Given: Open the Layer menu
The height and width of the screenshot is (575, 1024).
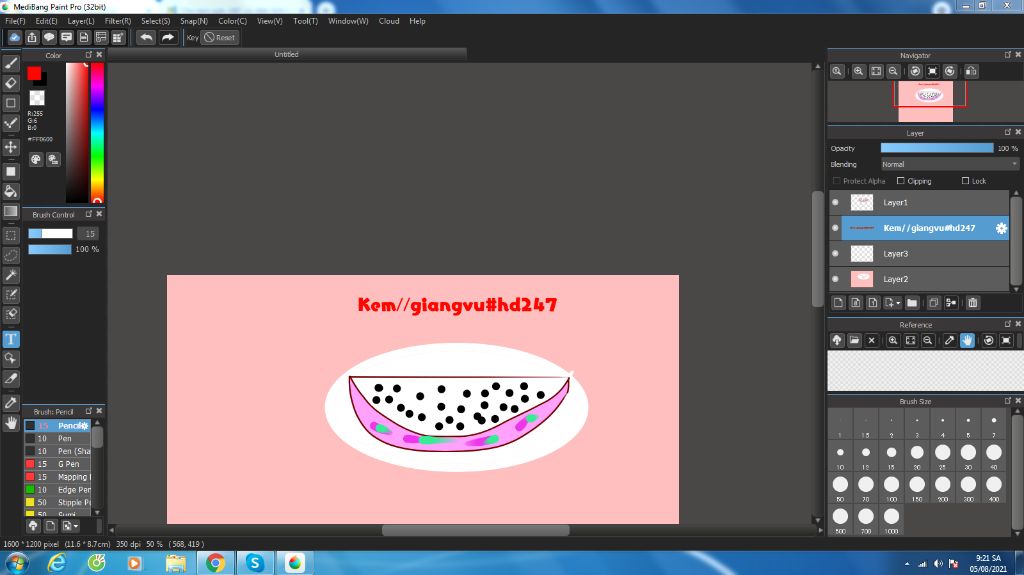Looking at the screenshot, I should pos(81,21).
